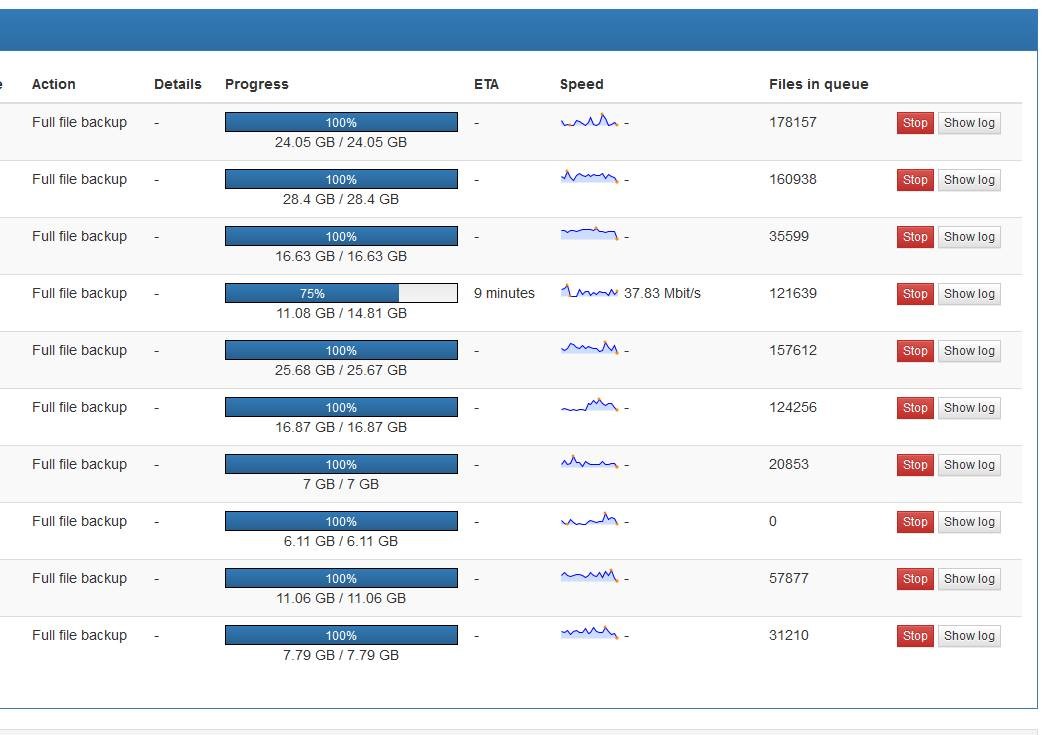Show log for the 124256 files row
The width and height of the screenshot is (1043, 735).
pyautogui.click(x=968, y=408)
